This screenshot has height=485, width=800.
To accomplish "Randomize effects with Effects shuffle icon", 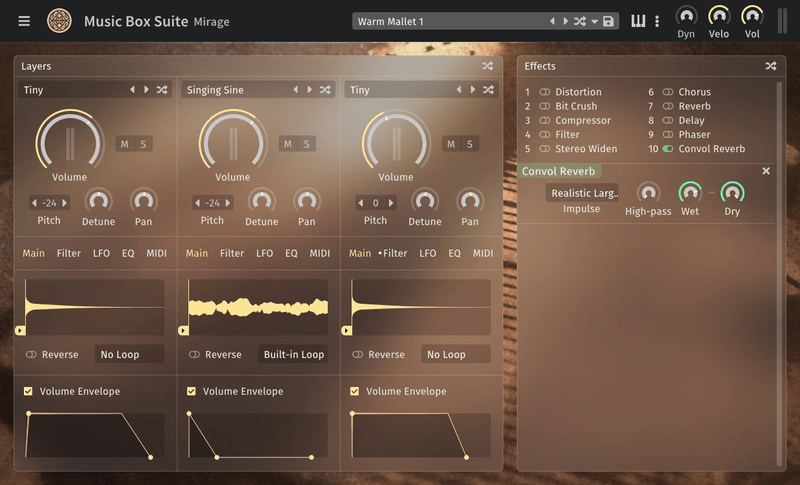I will 771,66.
